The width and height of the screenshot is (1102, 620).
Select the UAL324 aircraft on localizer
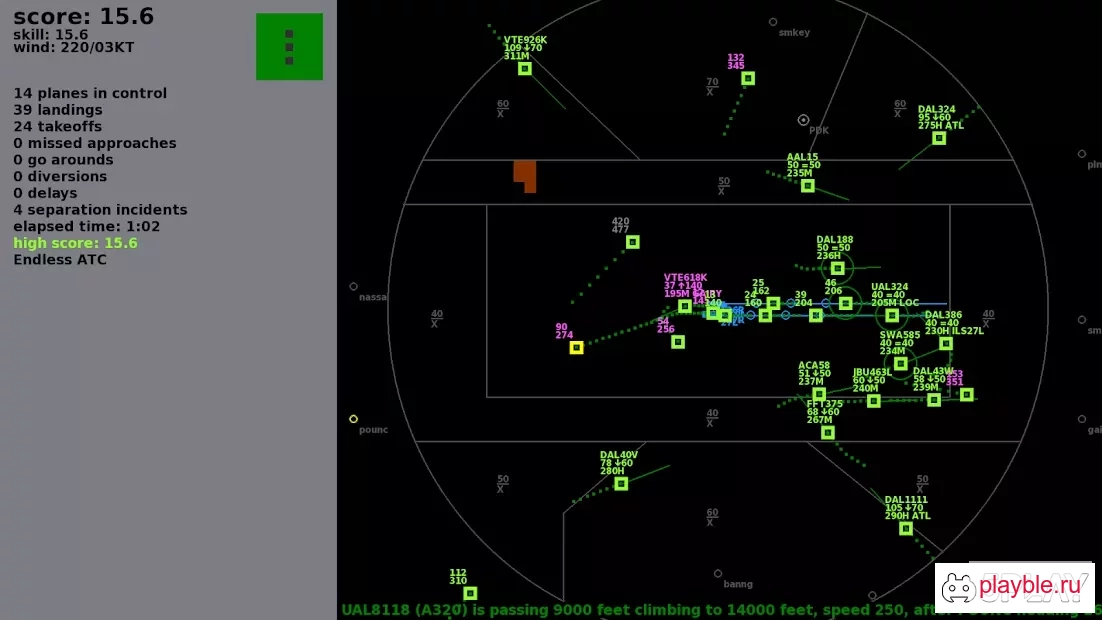pos(892,316)
